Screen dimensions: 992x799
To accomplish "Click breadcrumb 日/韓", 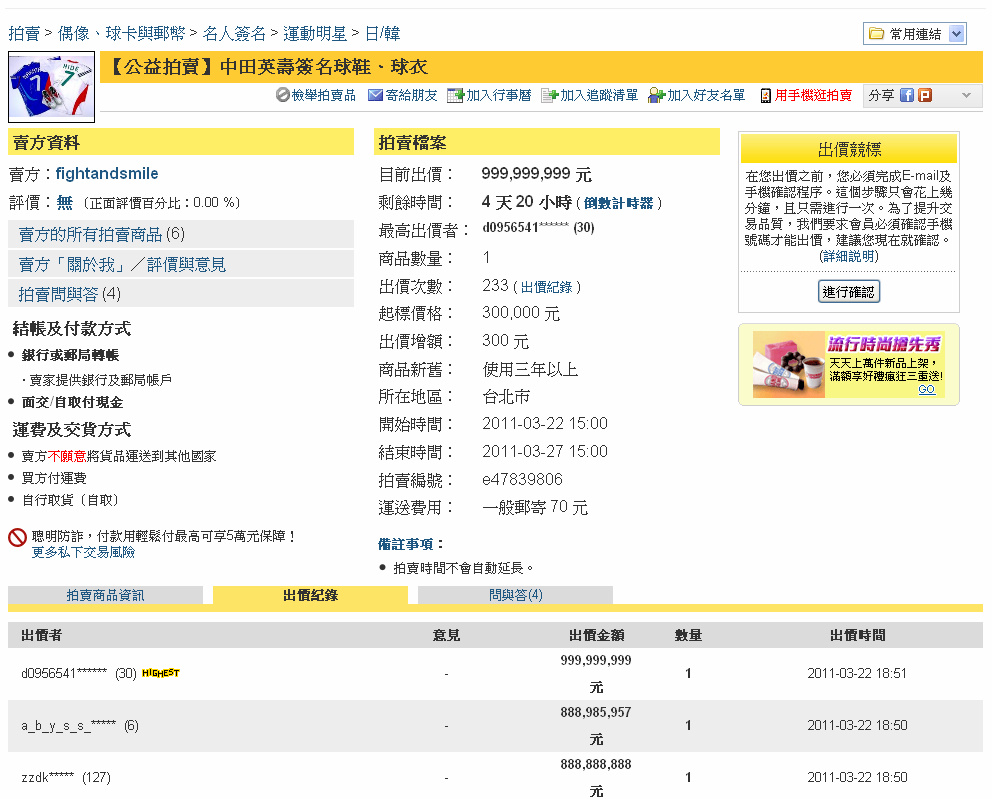I will pos(383,34).
